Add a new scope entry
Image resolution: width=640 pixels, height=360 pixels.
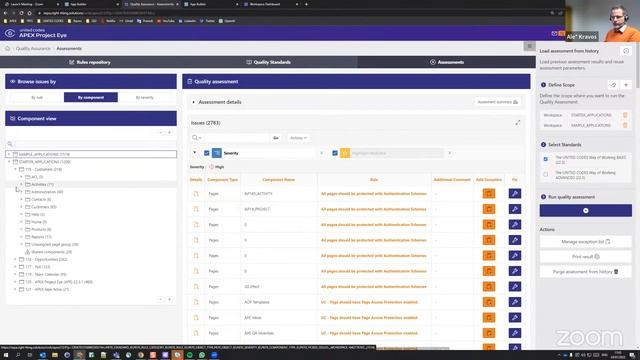point(626,85)
